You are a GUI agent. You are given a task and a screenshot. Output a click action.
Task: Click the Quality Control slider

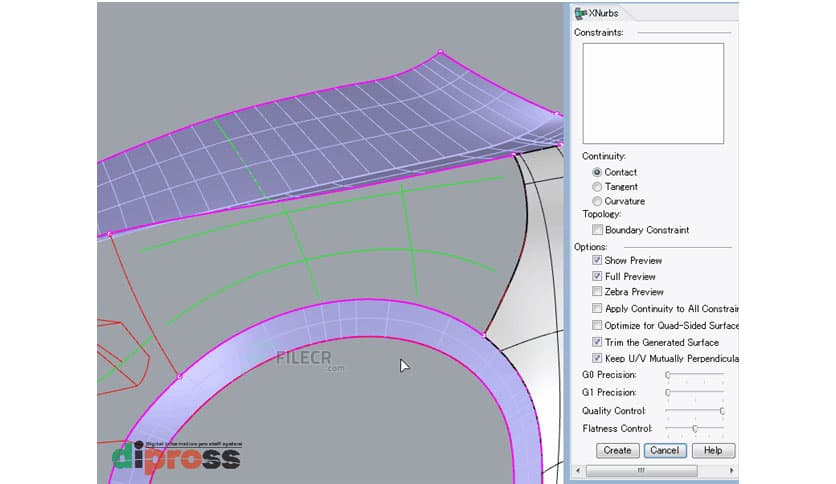coord(695,411)
